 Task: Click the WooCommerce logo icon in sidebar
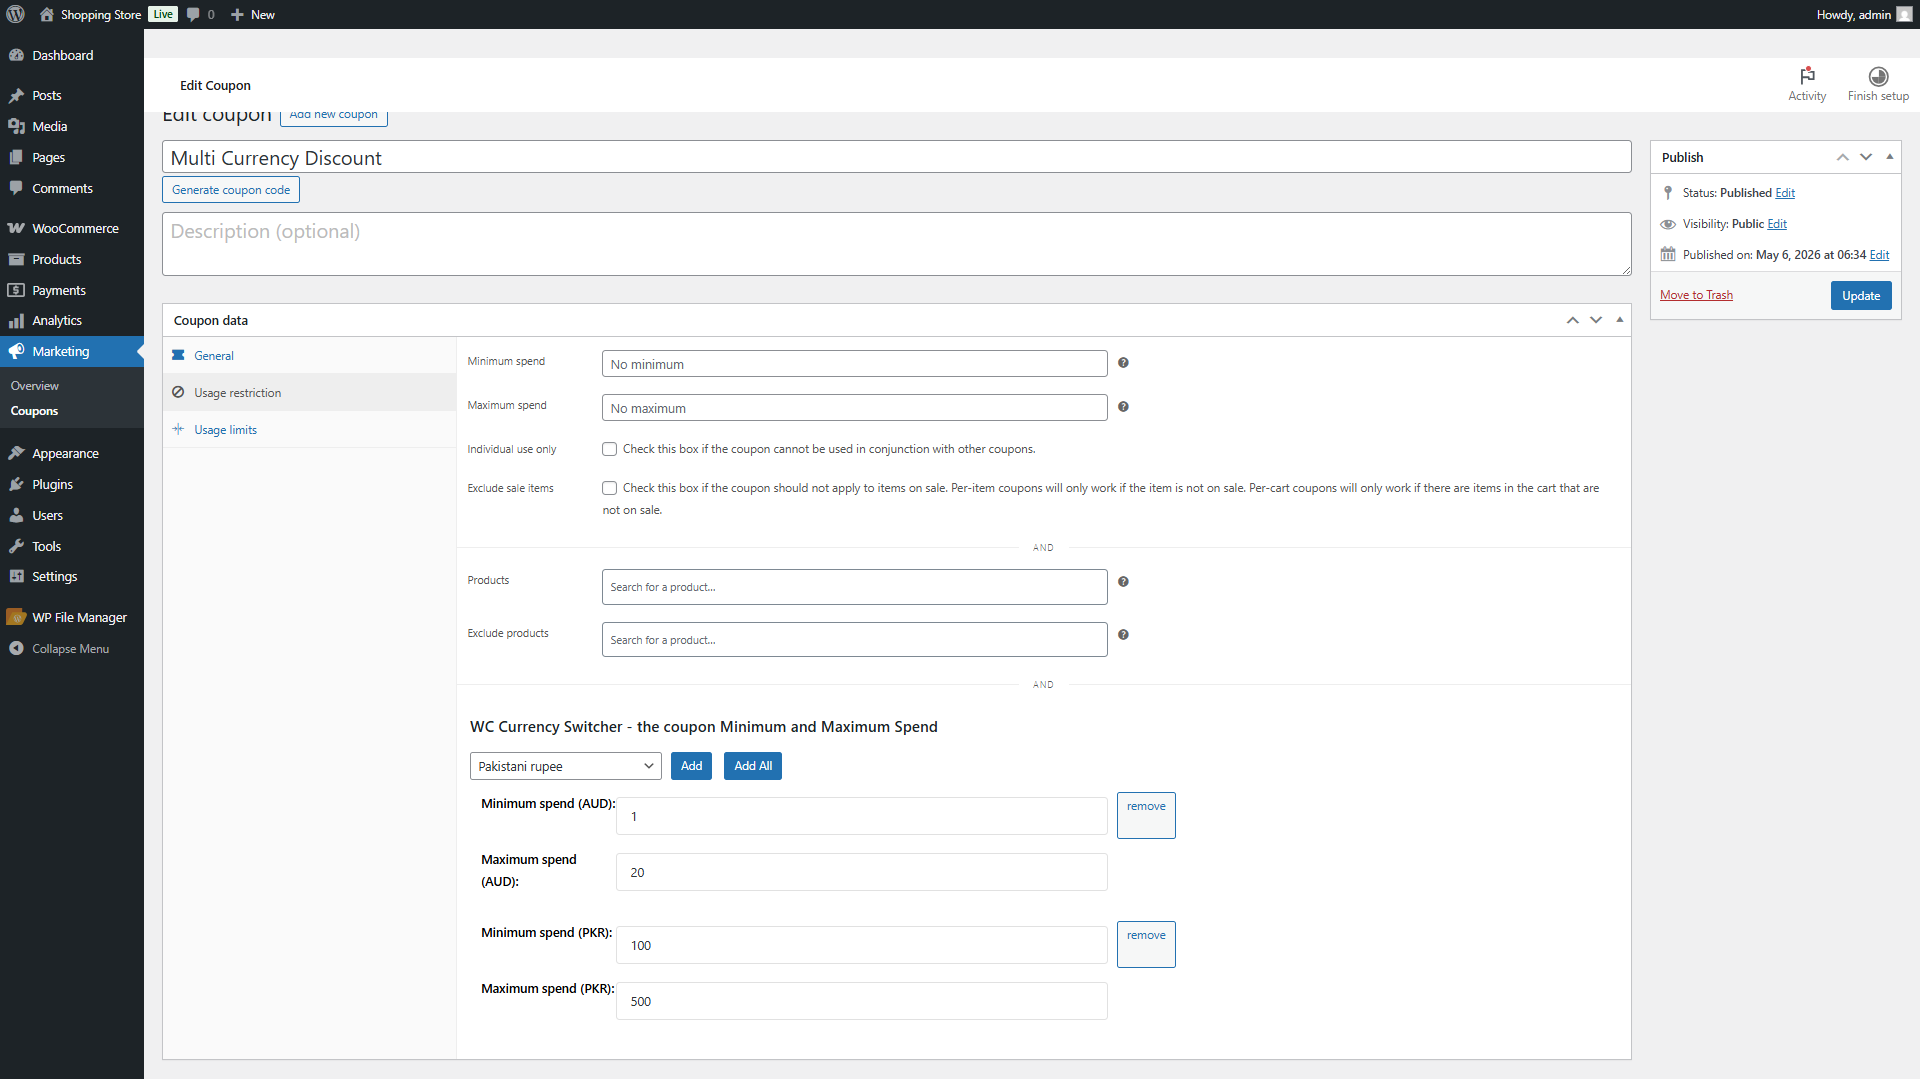pos(16,228)
